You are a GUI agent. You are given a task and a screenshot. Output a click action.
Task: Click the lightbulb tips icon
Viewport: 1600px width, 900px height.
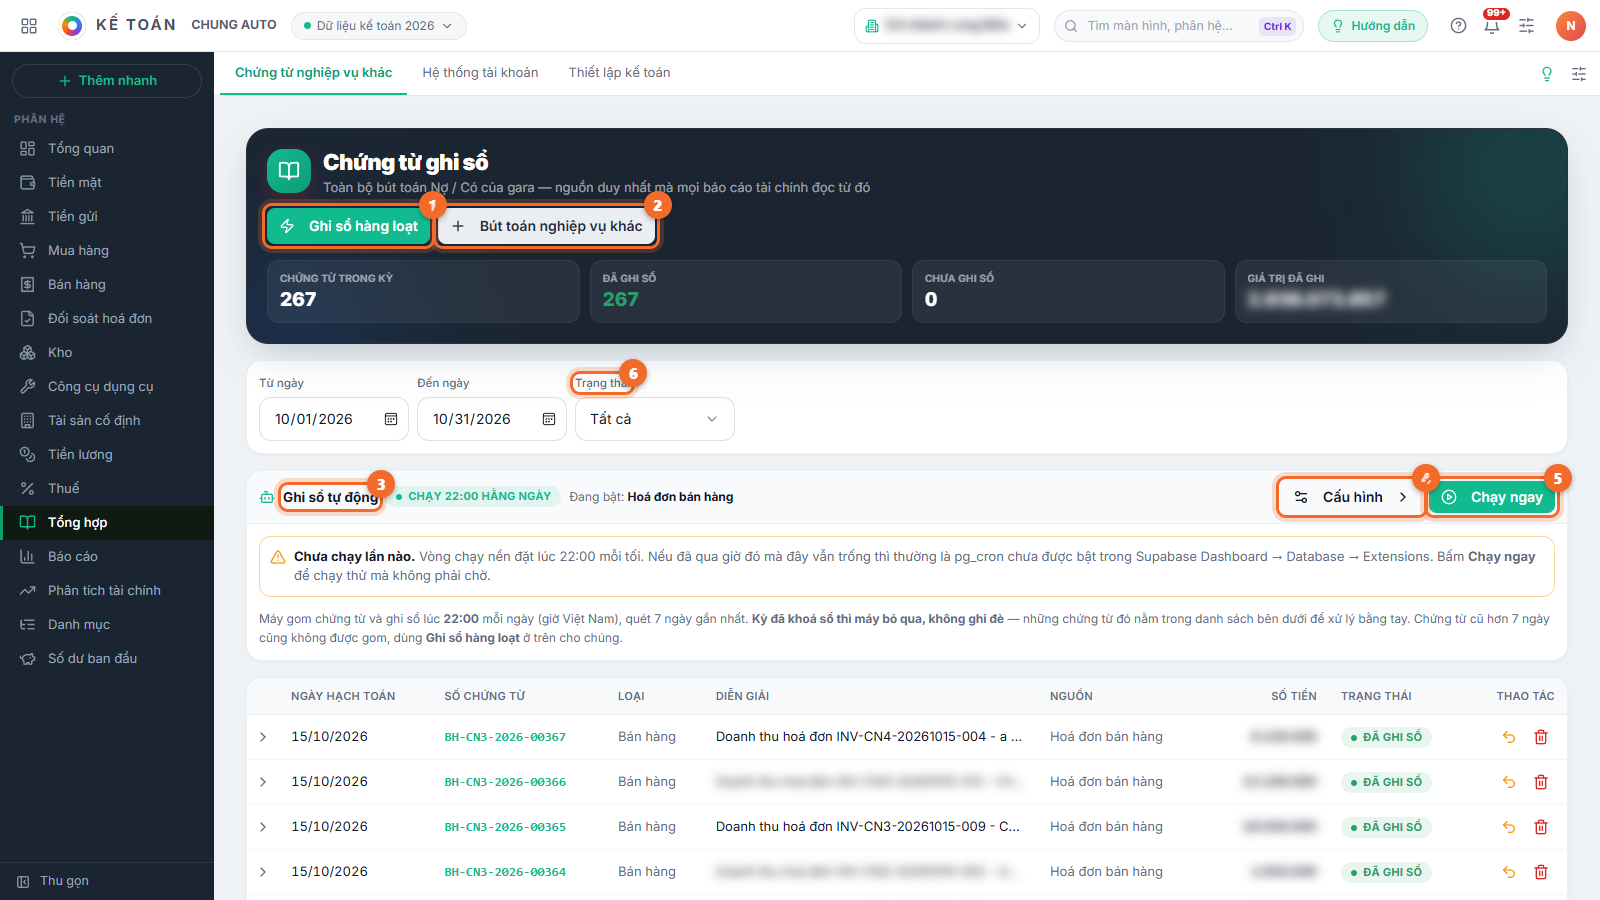point(1547,74)
